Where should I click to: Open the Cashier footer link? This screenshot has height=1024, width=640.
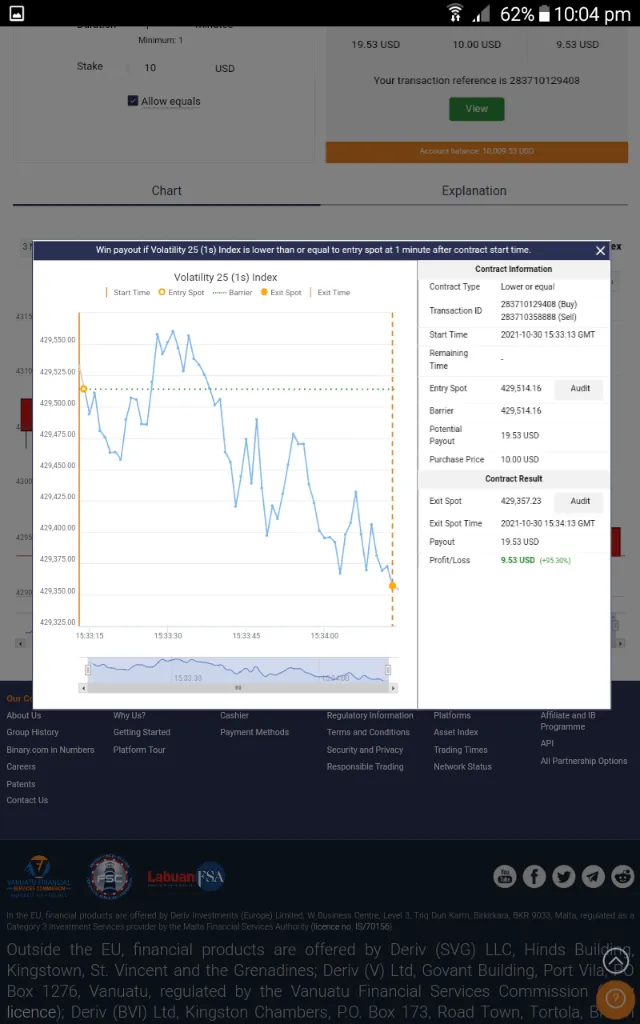pyautogui.click(x=234, y=716)
